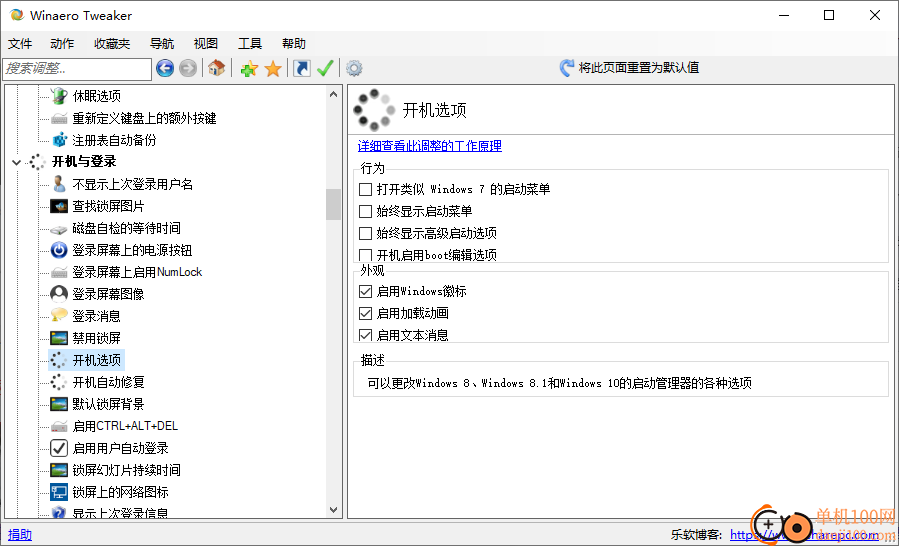Image resolution: width=899 pixels, height=546 pixels.
Task: Open 详细查看此调整的工作原理 link
Action: [430, 146]
